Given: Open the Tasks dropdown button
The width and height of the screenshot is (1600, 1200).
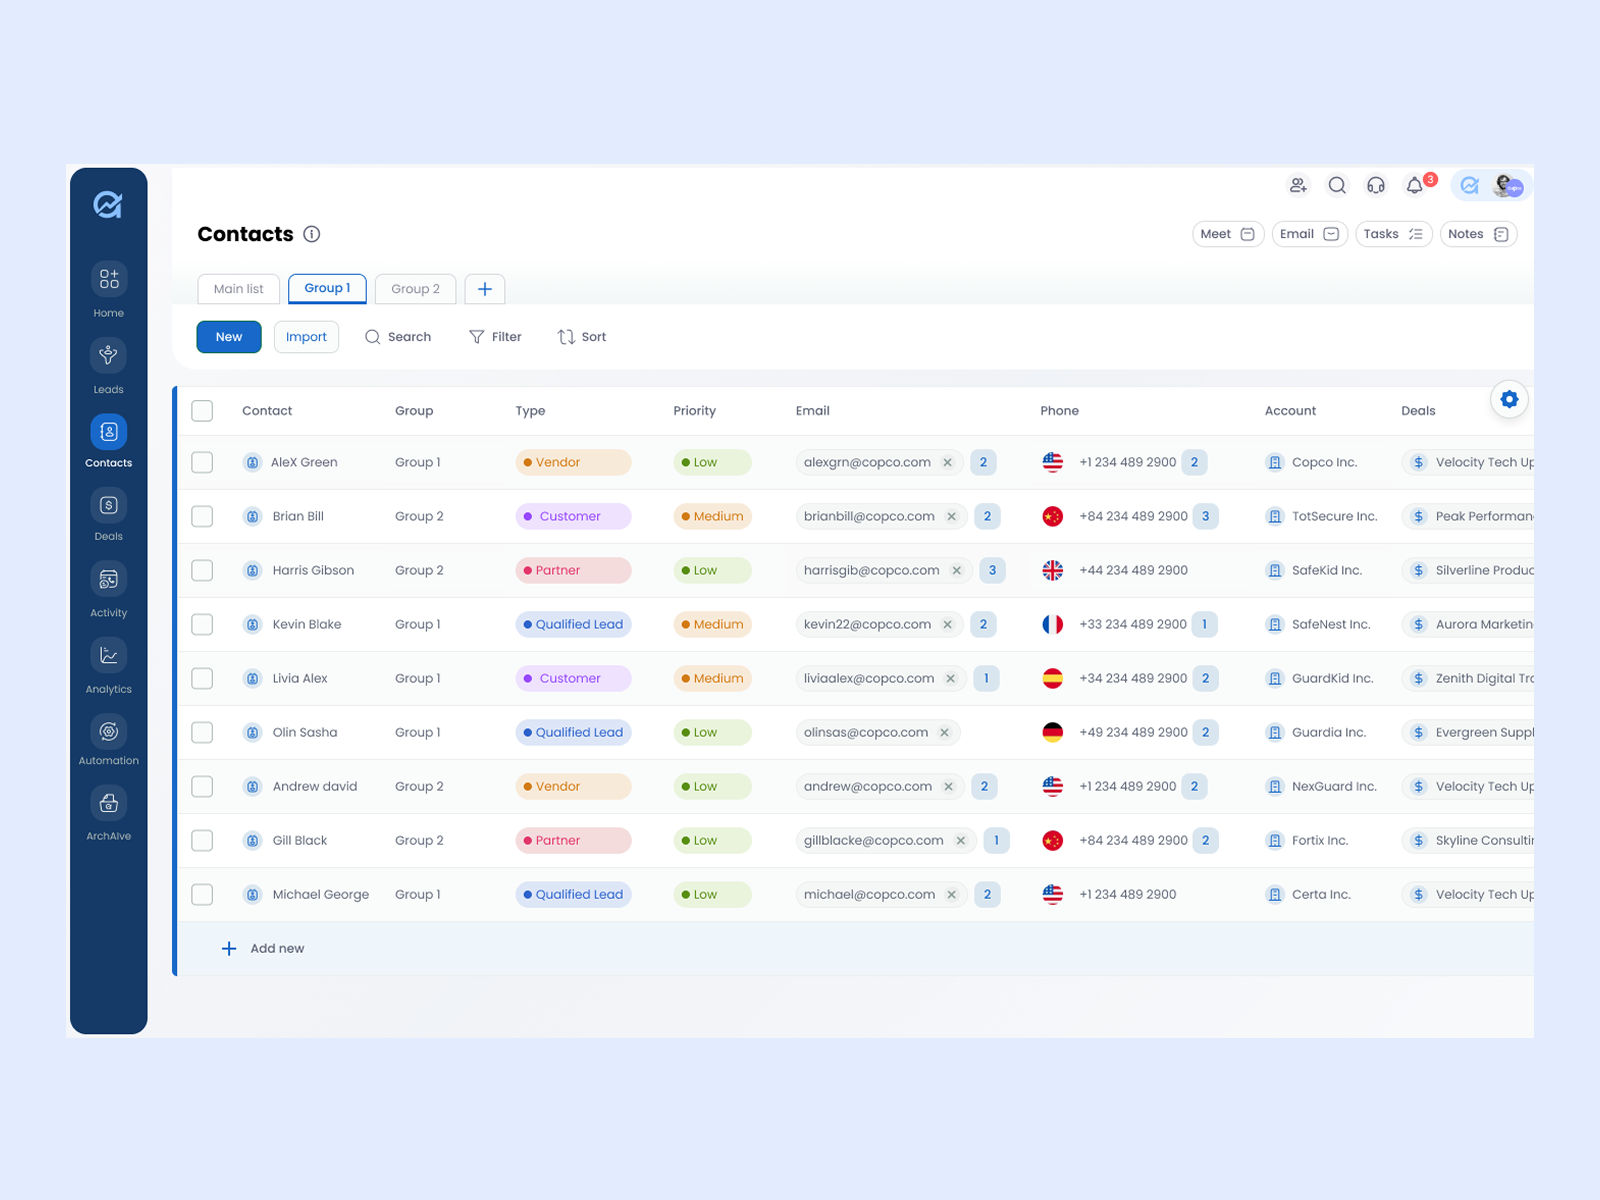Looking at the screenshot, I should pyautogui.click(x=1394, y=234).
